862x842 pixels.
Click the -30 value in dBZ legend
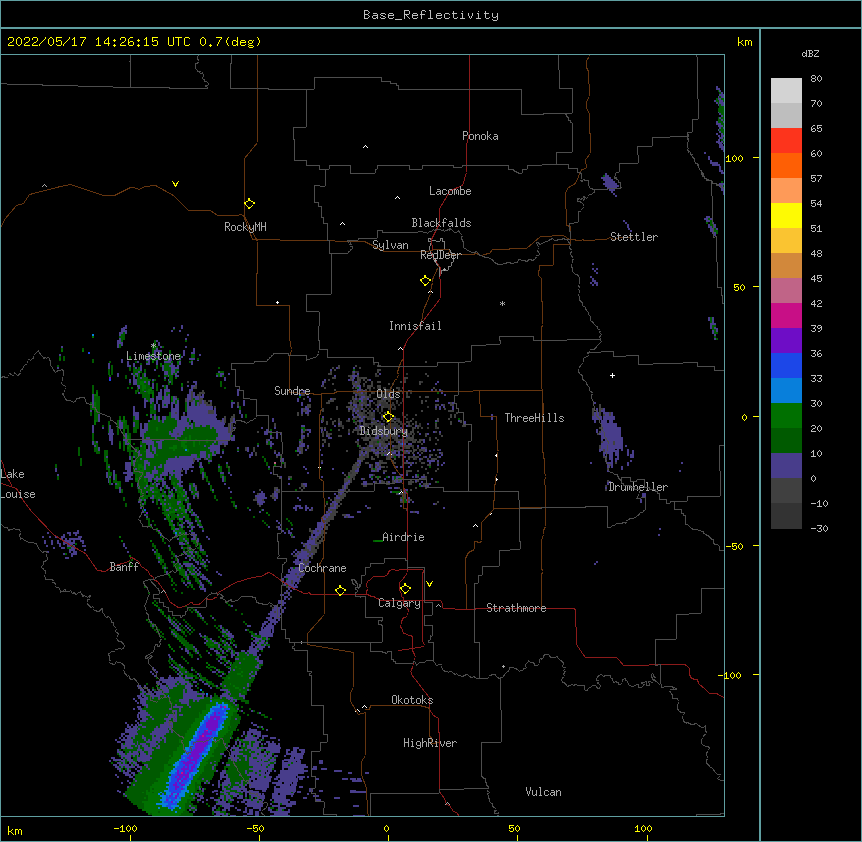[819, 528]
